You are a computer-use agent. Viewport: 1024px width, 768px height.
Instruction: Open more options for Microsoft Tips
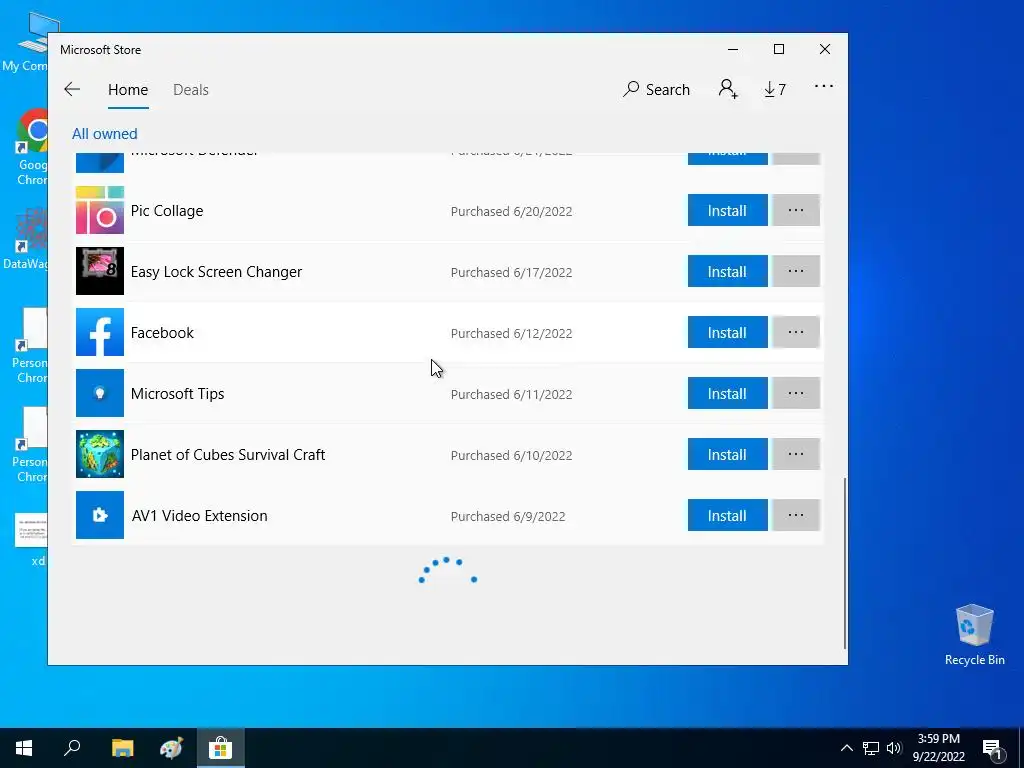point(795,393)
